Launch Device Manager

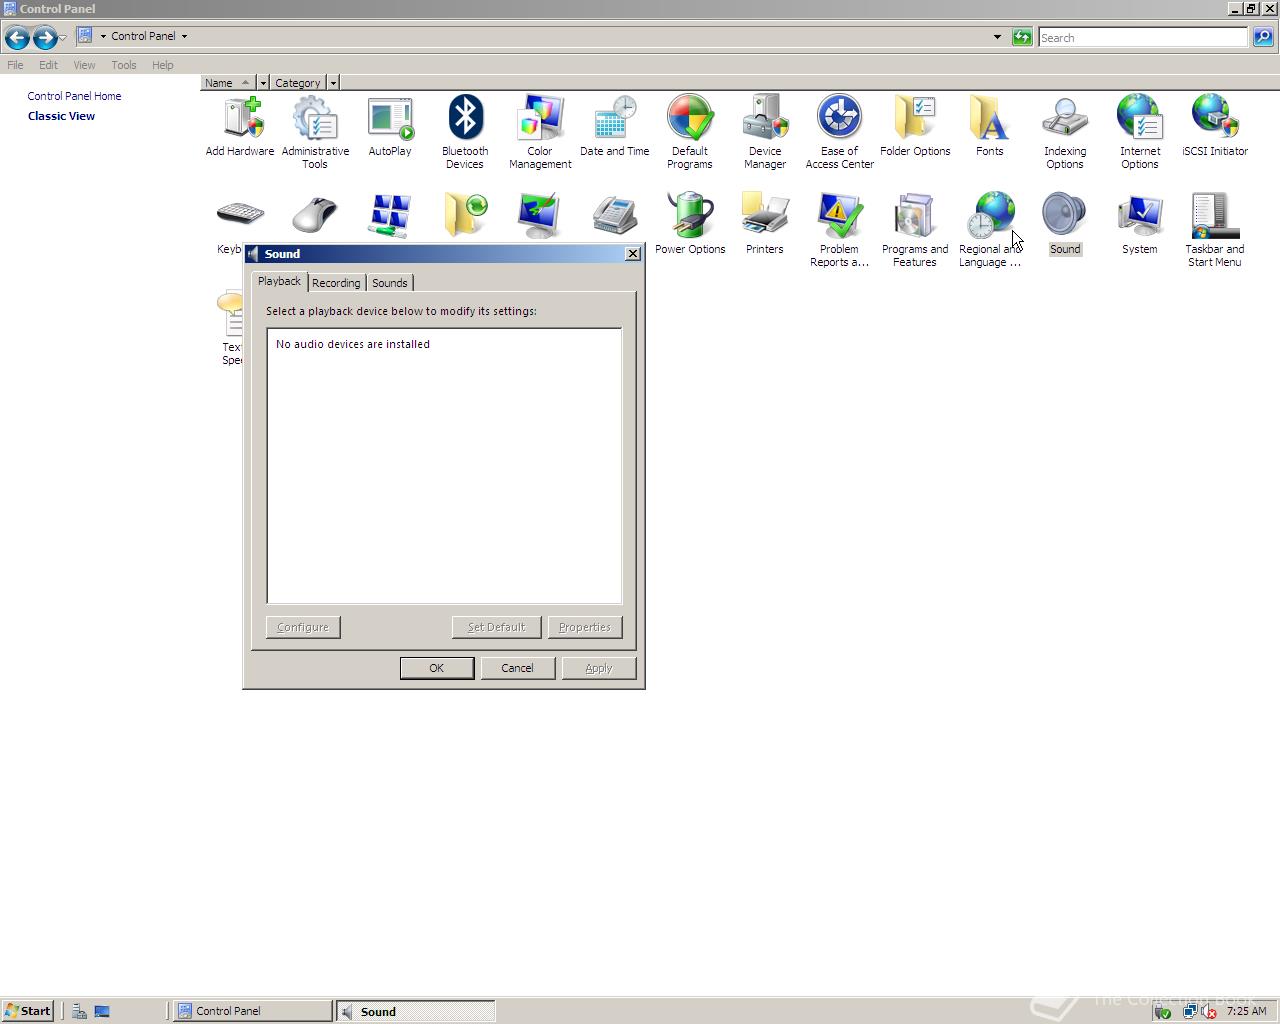[765, 132]
